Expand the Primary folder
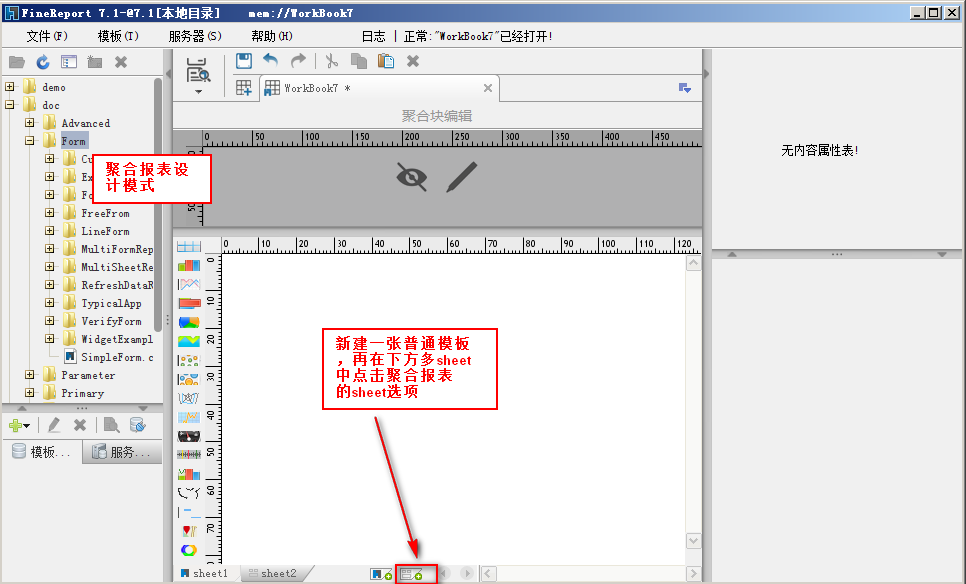 30,392
